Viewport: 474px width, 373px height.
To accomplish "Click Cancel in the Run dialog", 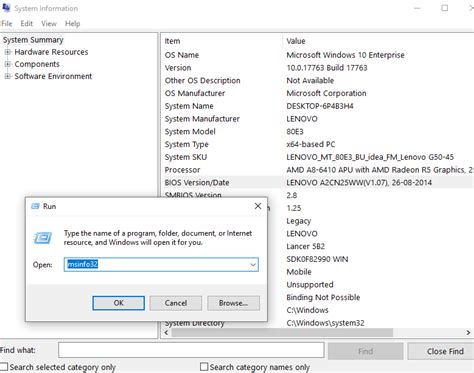I will [176, 303].
